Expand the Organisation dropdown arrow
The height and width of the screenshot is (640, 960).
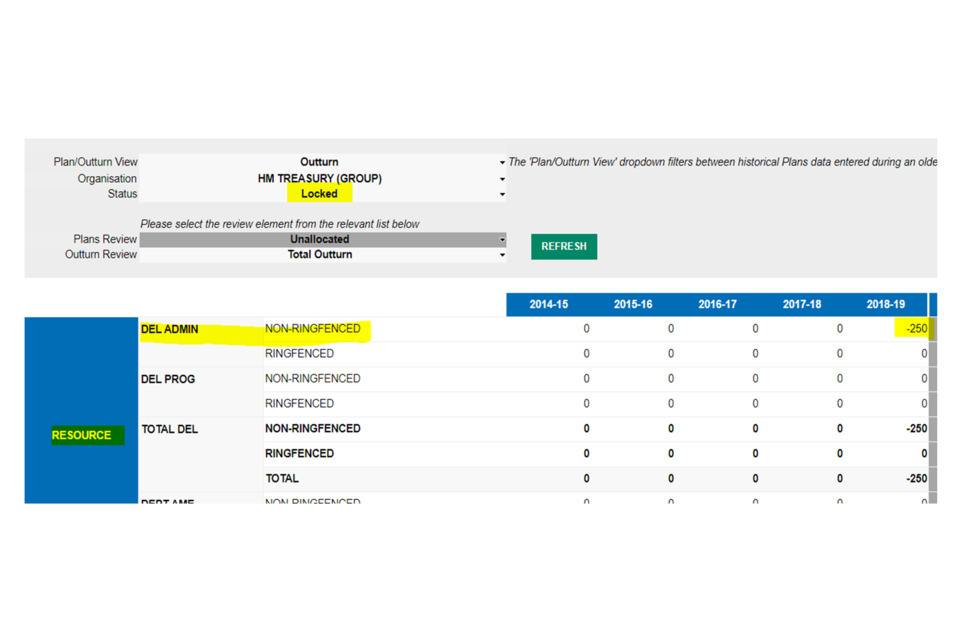(x=502, y=179)
